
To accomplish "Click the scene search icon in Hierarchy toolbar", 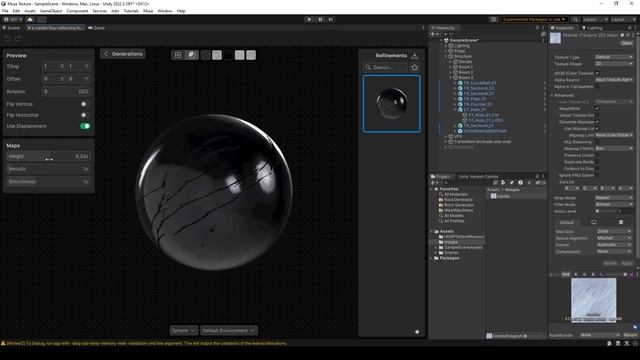I will (x=543, y=34).
